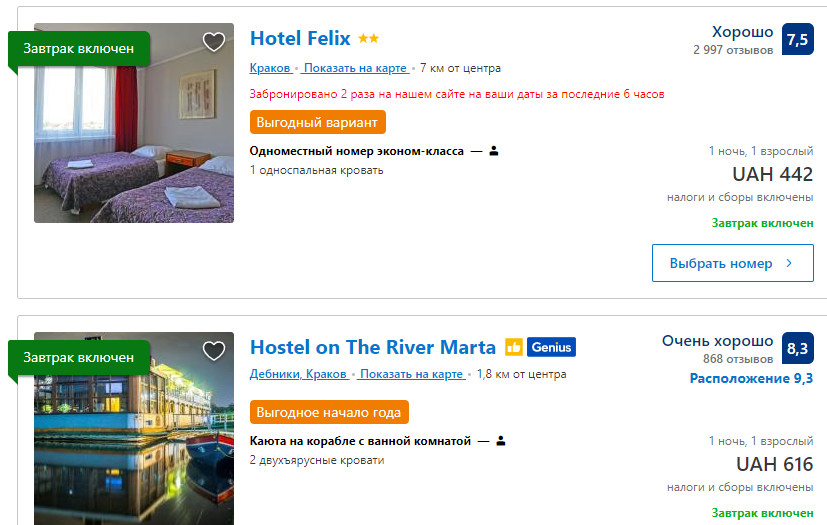
Task: Show Hotel Felix on map link
Action: coord(355,68)
